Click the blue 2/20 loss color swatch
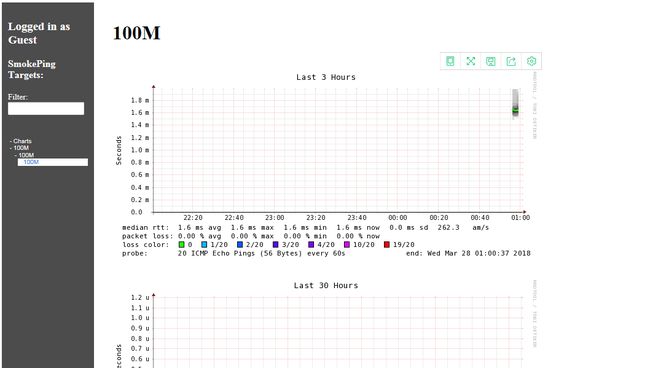Screen dimensions: 650x368 point(240,245)
